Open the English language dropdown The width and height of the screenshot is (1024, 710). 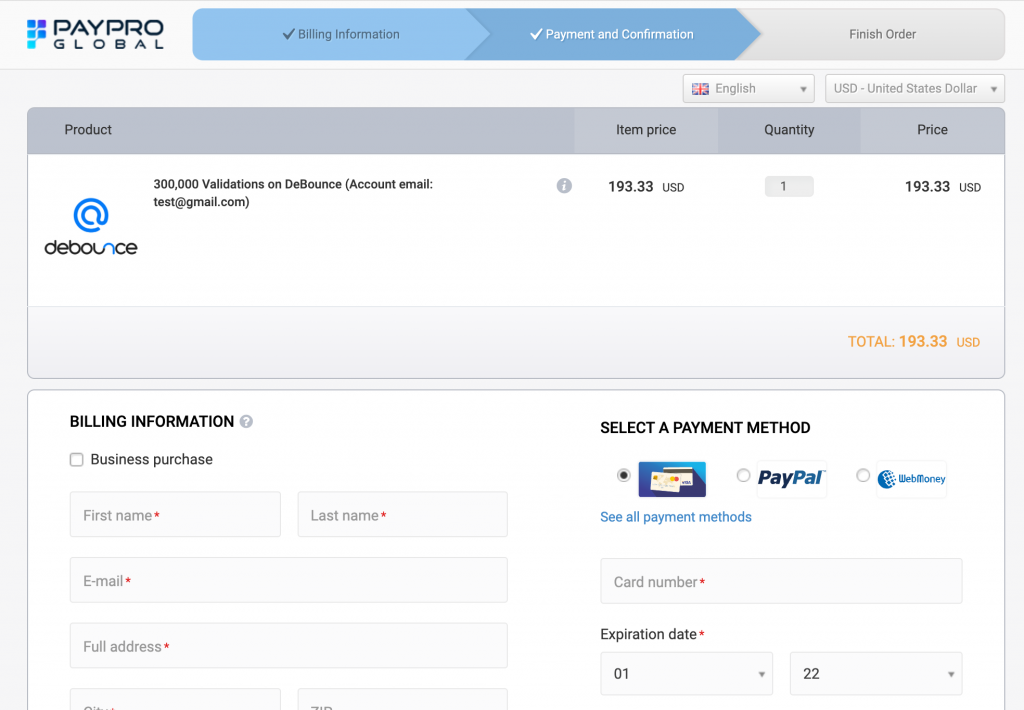(x=749, y=89)
